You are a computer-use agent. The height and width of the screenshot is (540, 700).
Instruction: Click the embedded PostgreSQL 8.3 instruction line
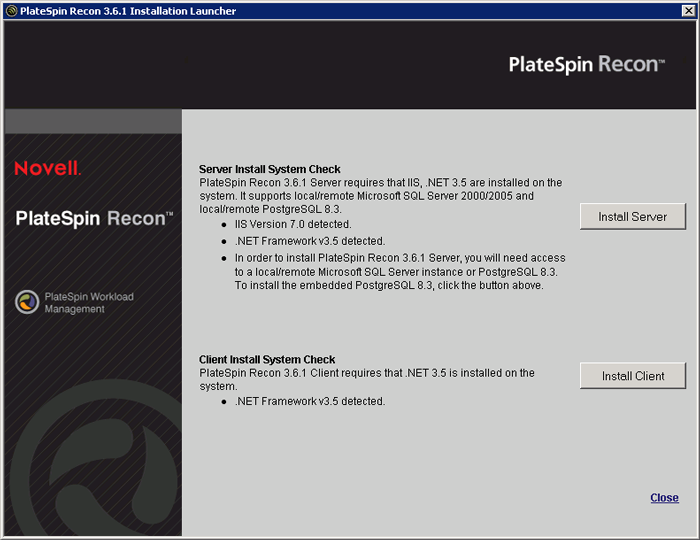point(389,285)
